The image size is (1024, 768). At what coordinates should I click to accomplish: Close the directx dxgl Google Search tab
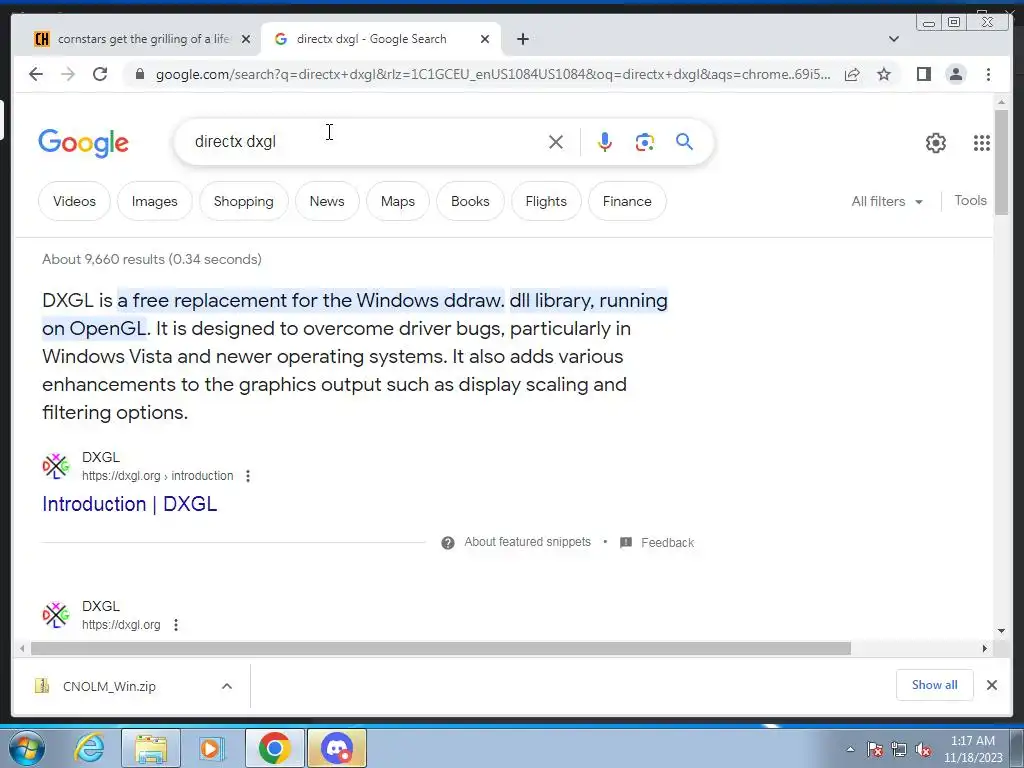(485, 39)
